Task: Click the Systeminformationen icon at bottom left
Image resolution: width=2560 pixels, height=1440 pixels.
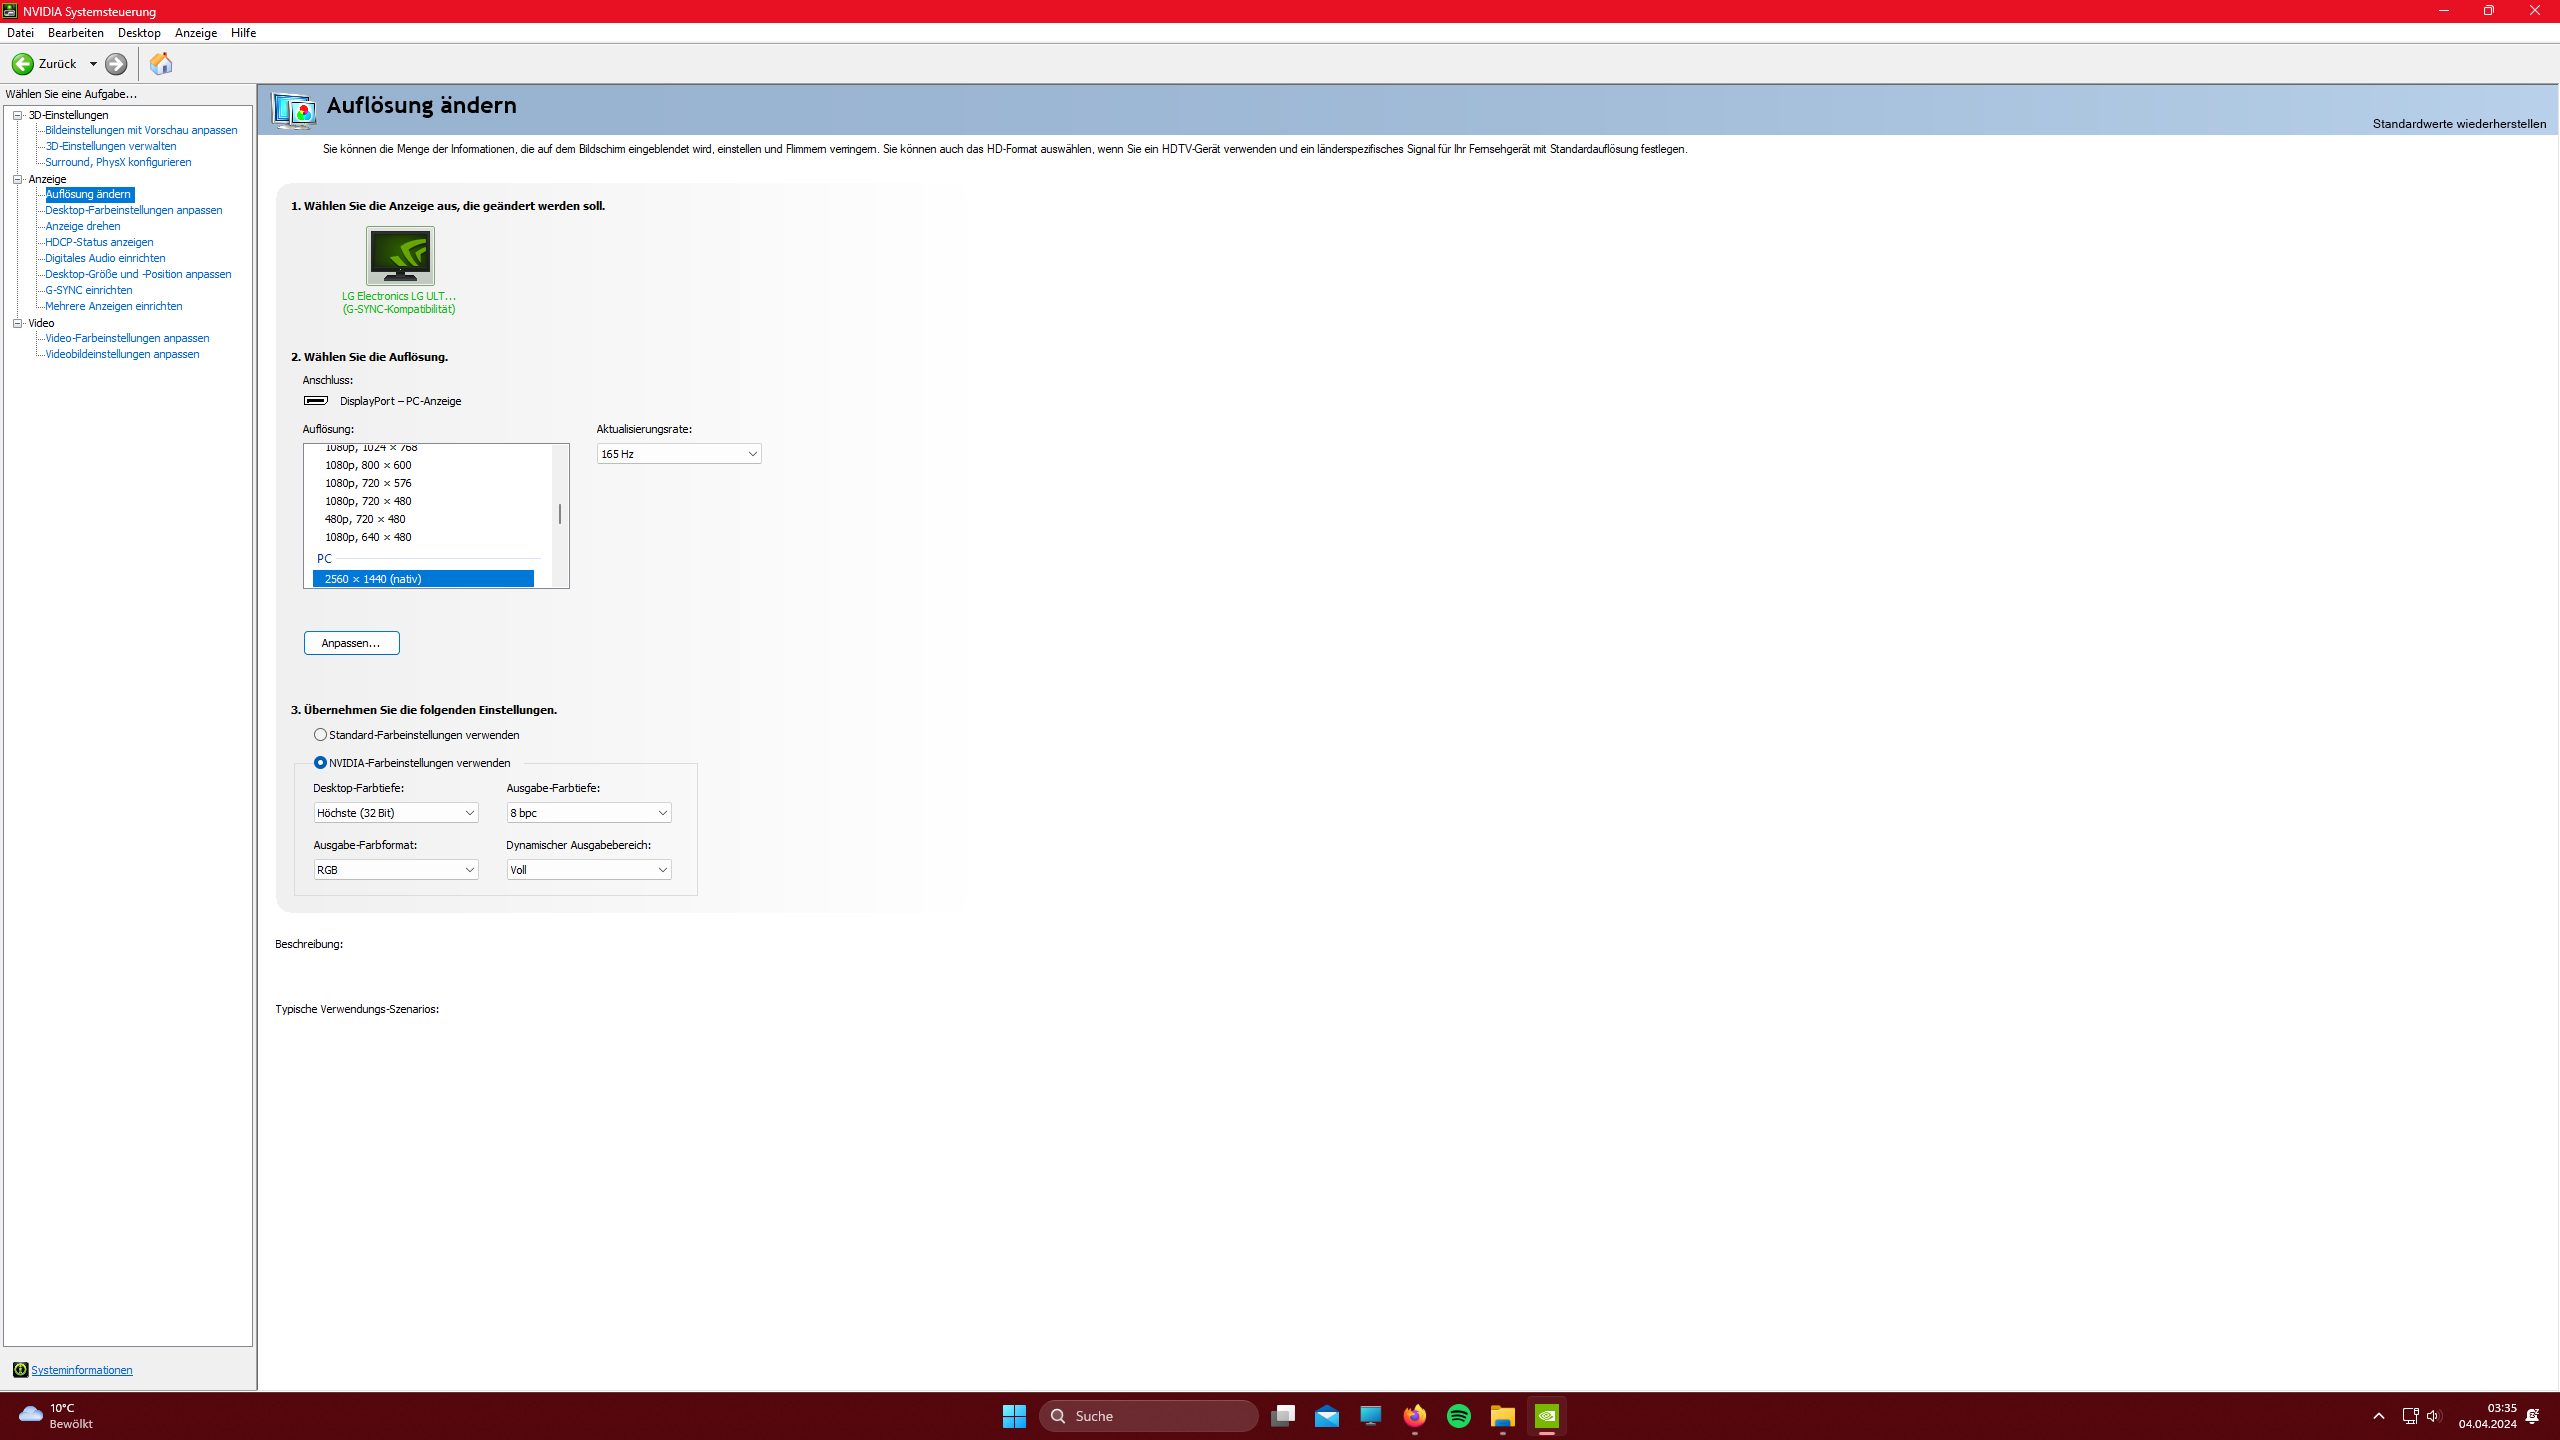Action: click(x=20, y=1370)
